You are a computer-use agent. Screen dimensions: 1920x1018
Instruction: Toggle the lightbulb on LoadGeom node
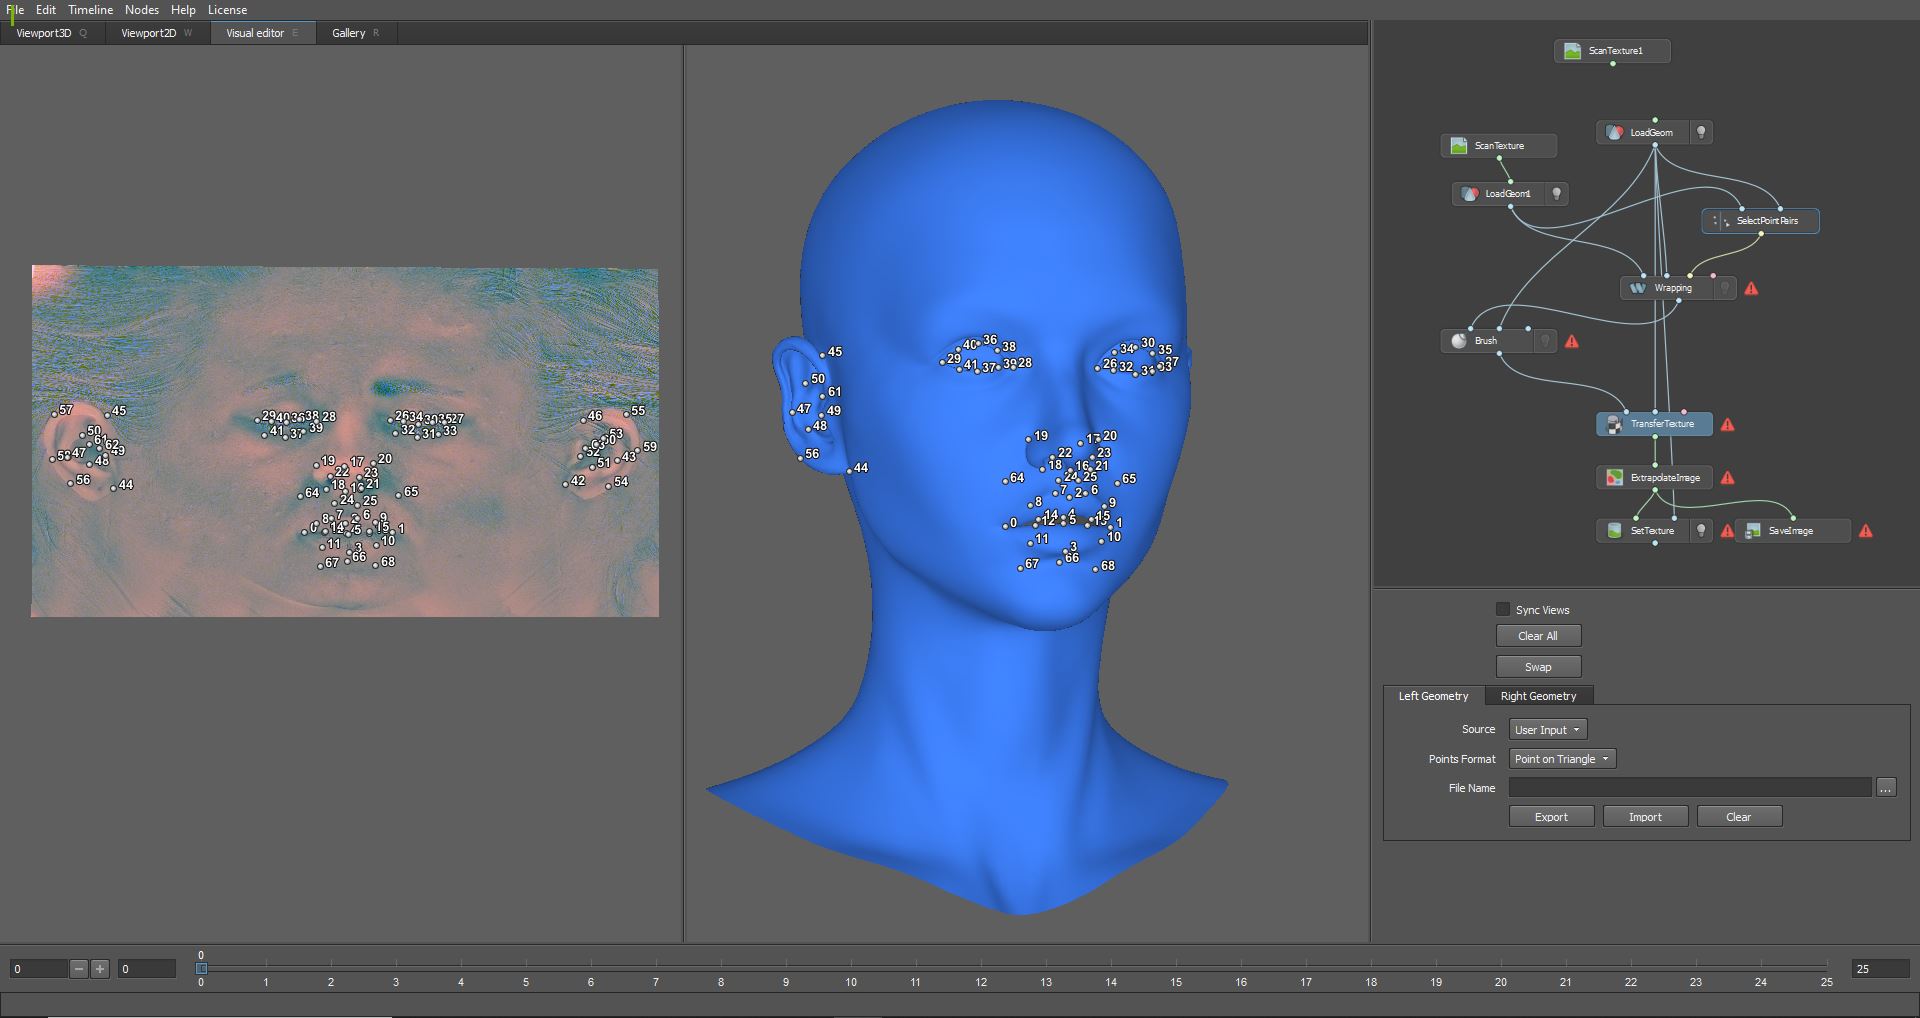point(1700,132)
